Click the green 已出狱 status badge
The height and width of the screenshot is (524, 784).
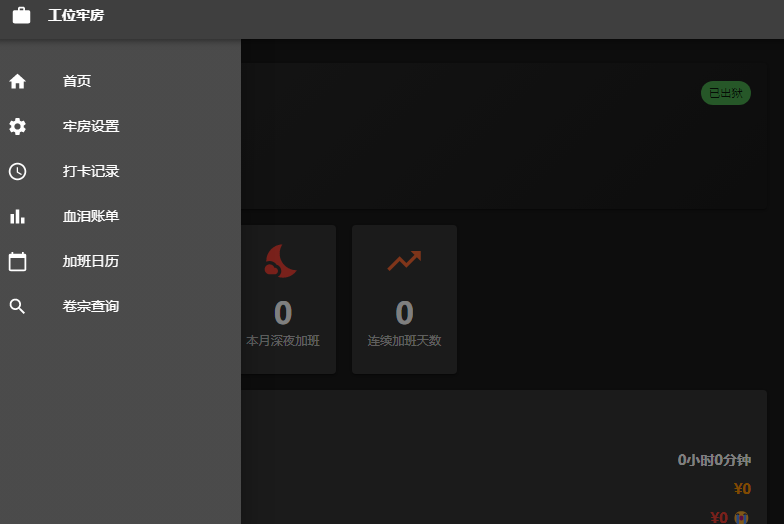pyautogui.click(x=726, y=93)
